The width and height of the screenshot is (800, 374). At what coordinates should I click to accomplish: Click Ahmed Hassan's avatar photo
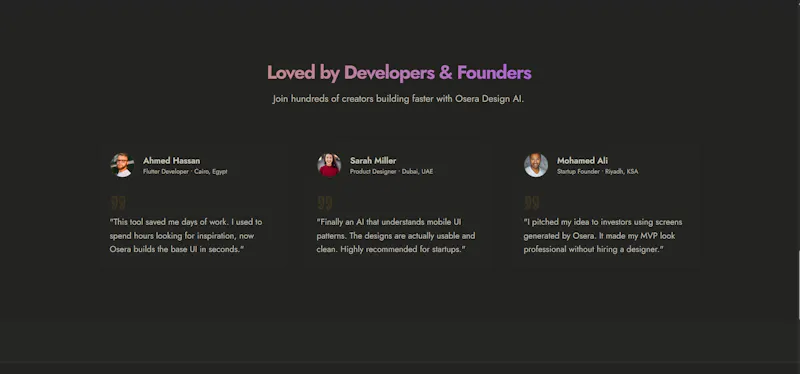[x=122, y=165]
